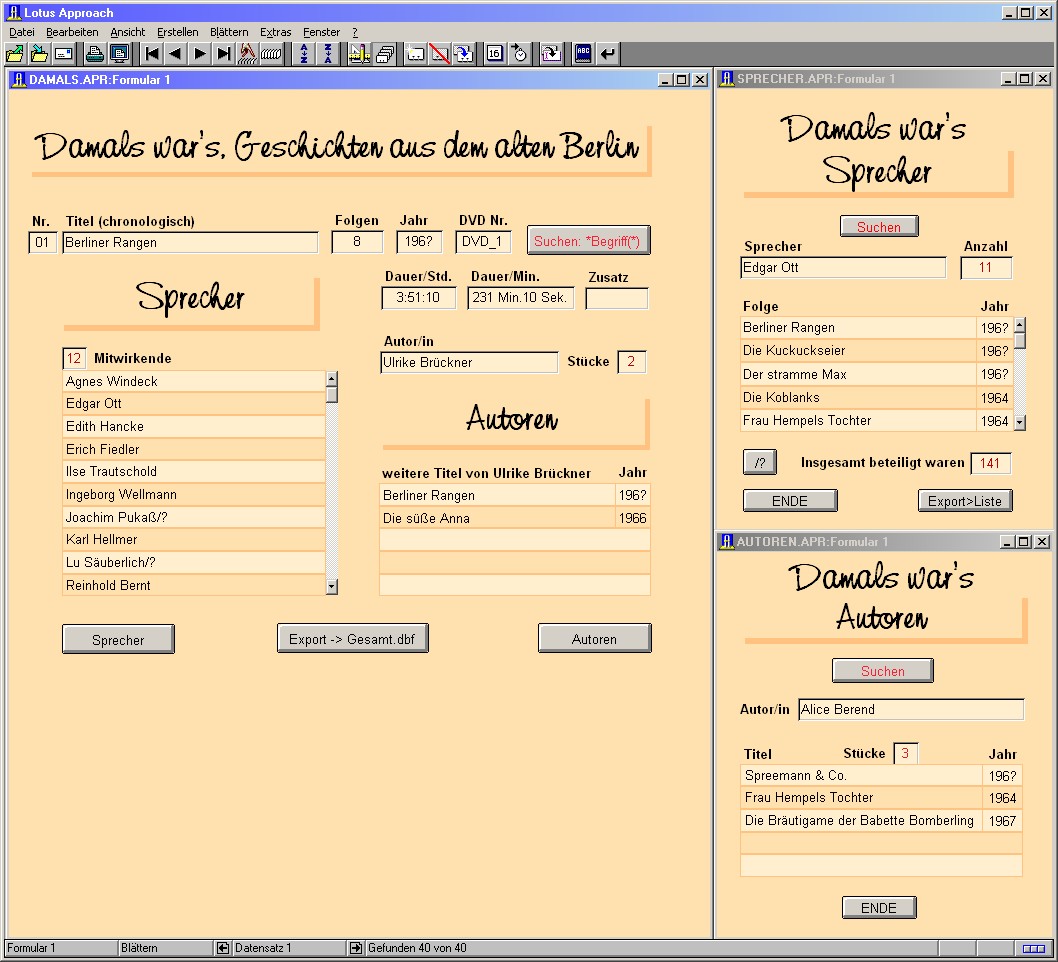Open the Blättern menu
Screen dimensions: 1058x962
tap(229, 32)
